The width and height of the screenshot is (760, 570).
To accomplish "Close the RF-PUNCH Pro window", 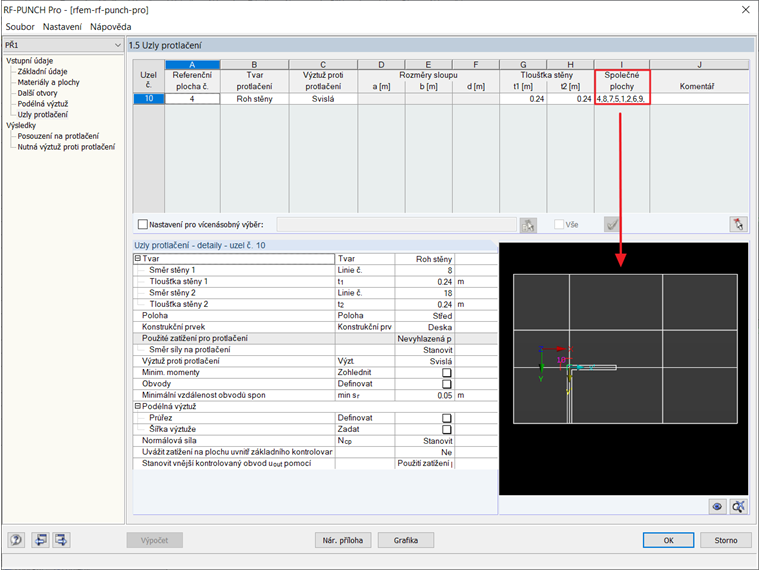I will point(745,10).
